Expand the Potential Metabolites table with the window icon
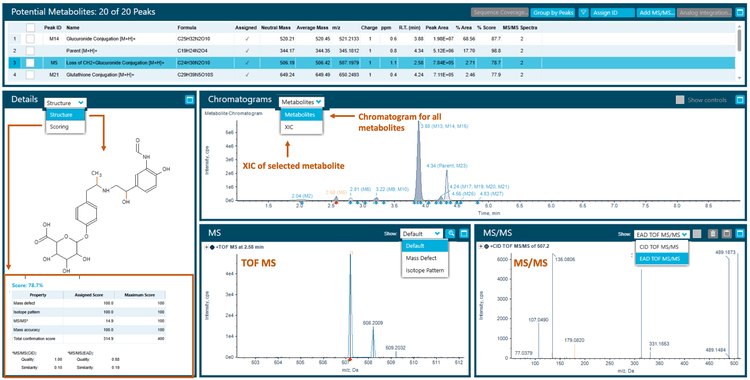 tap(740, 13)
